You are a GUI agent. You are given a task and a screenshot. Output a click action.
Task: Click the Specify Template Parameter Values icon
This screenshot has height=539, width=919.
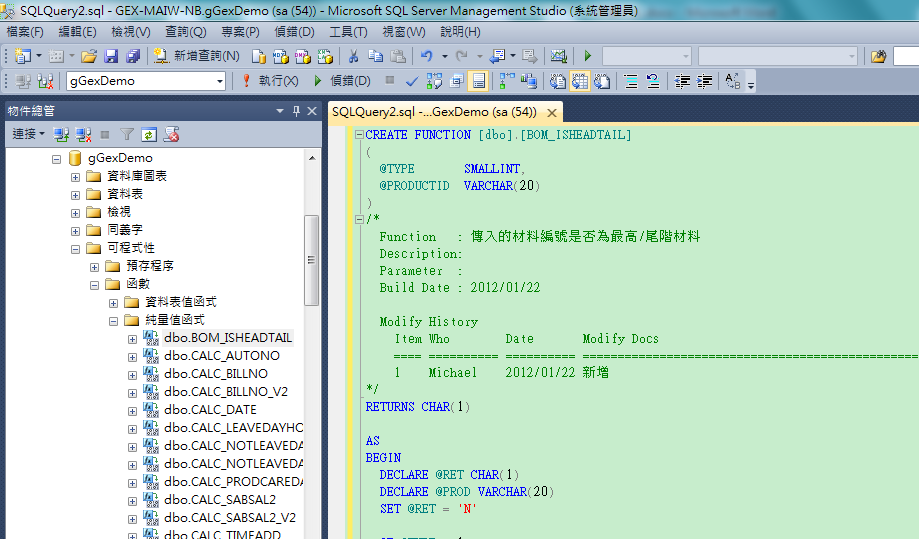tap(733, 81)
